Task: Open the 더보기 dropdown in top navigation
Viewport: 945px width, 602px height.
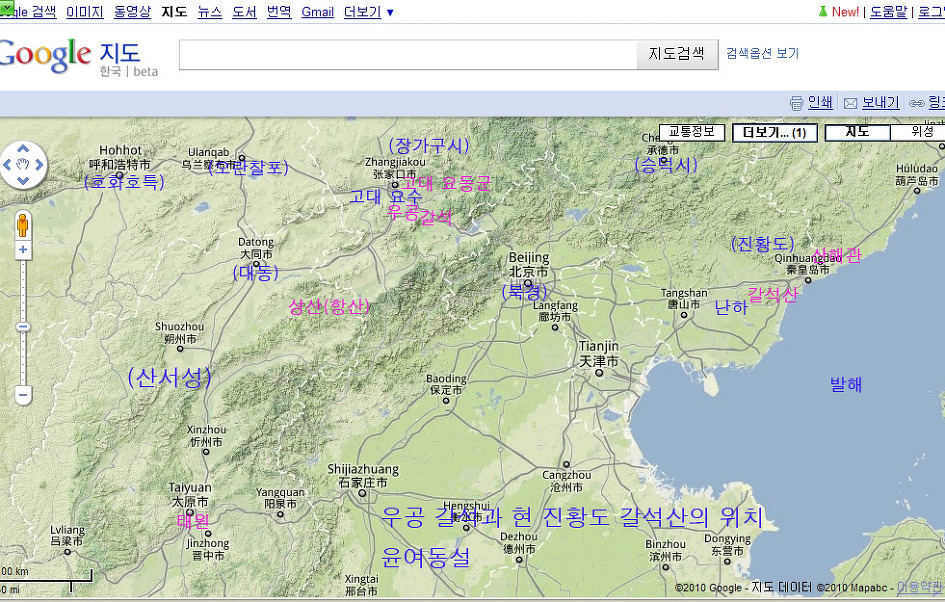Action: click(x=368, y=12)
